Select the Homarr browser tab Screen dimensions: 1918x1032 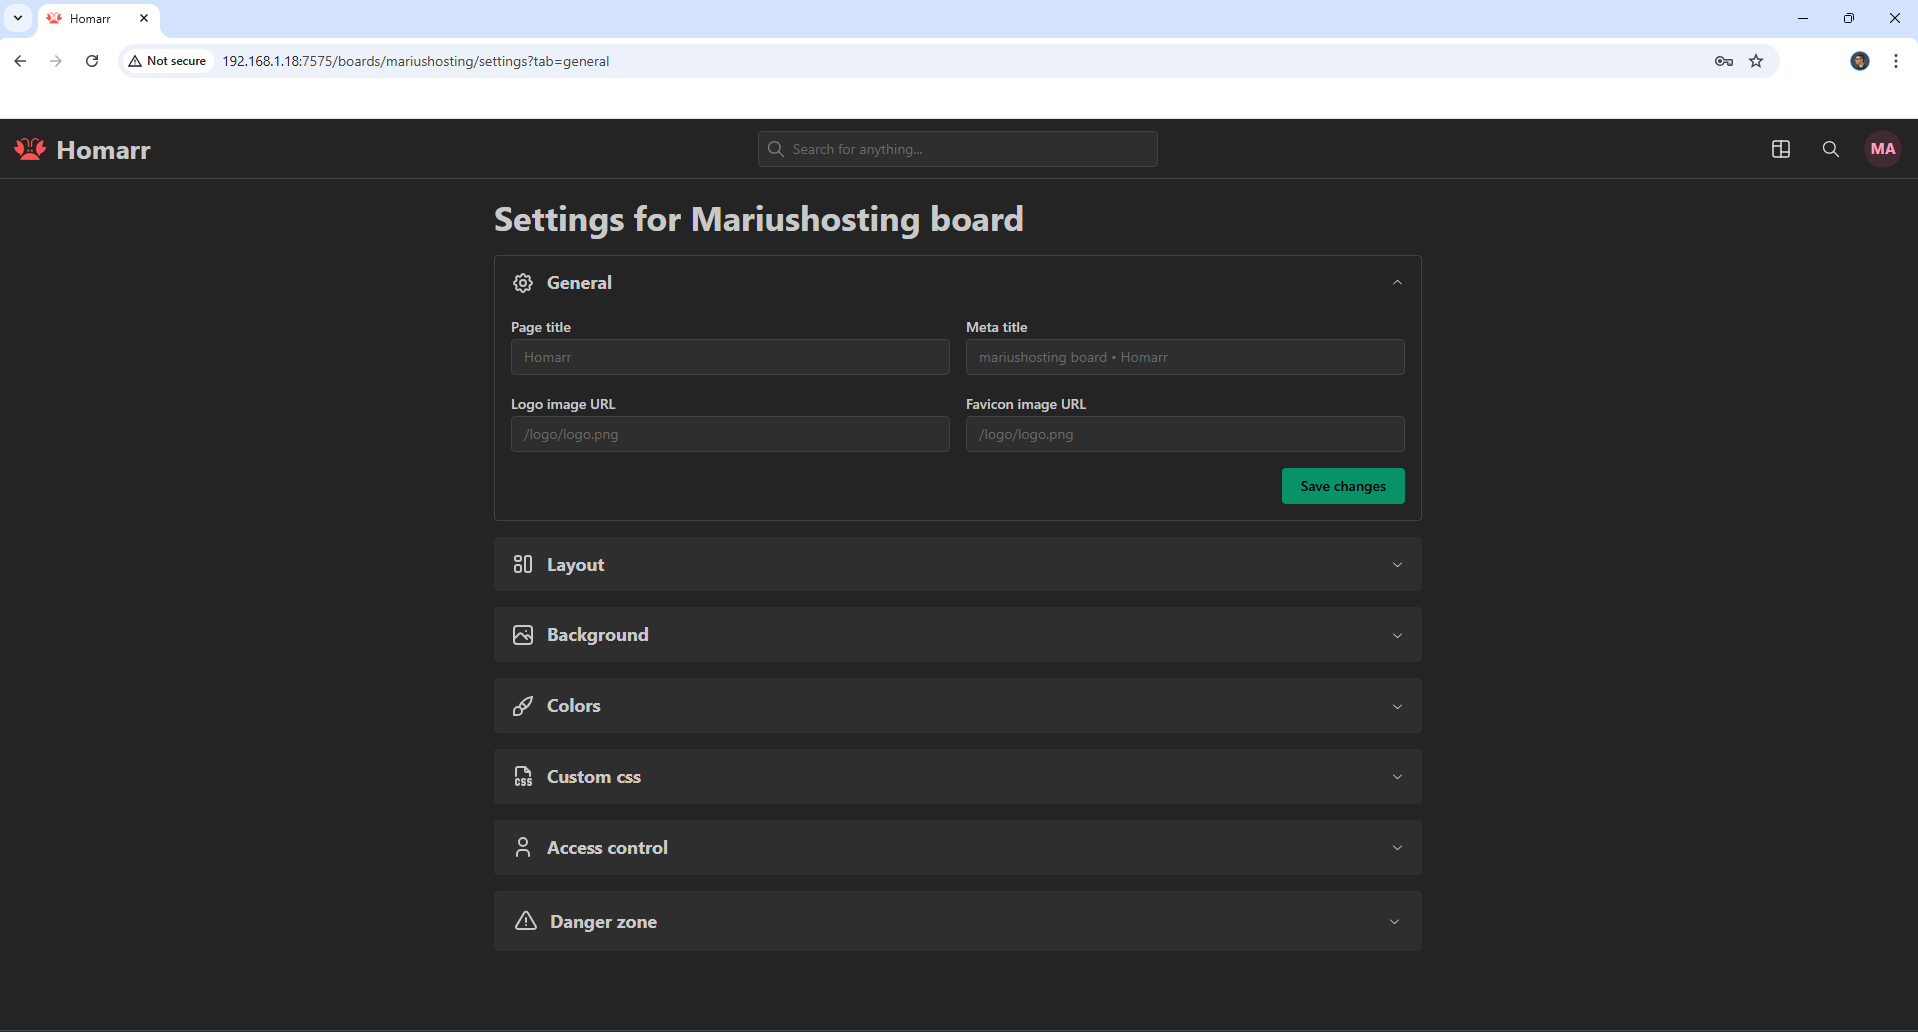pos(98,18)
